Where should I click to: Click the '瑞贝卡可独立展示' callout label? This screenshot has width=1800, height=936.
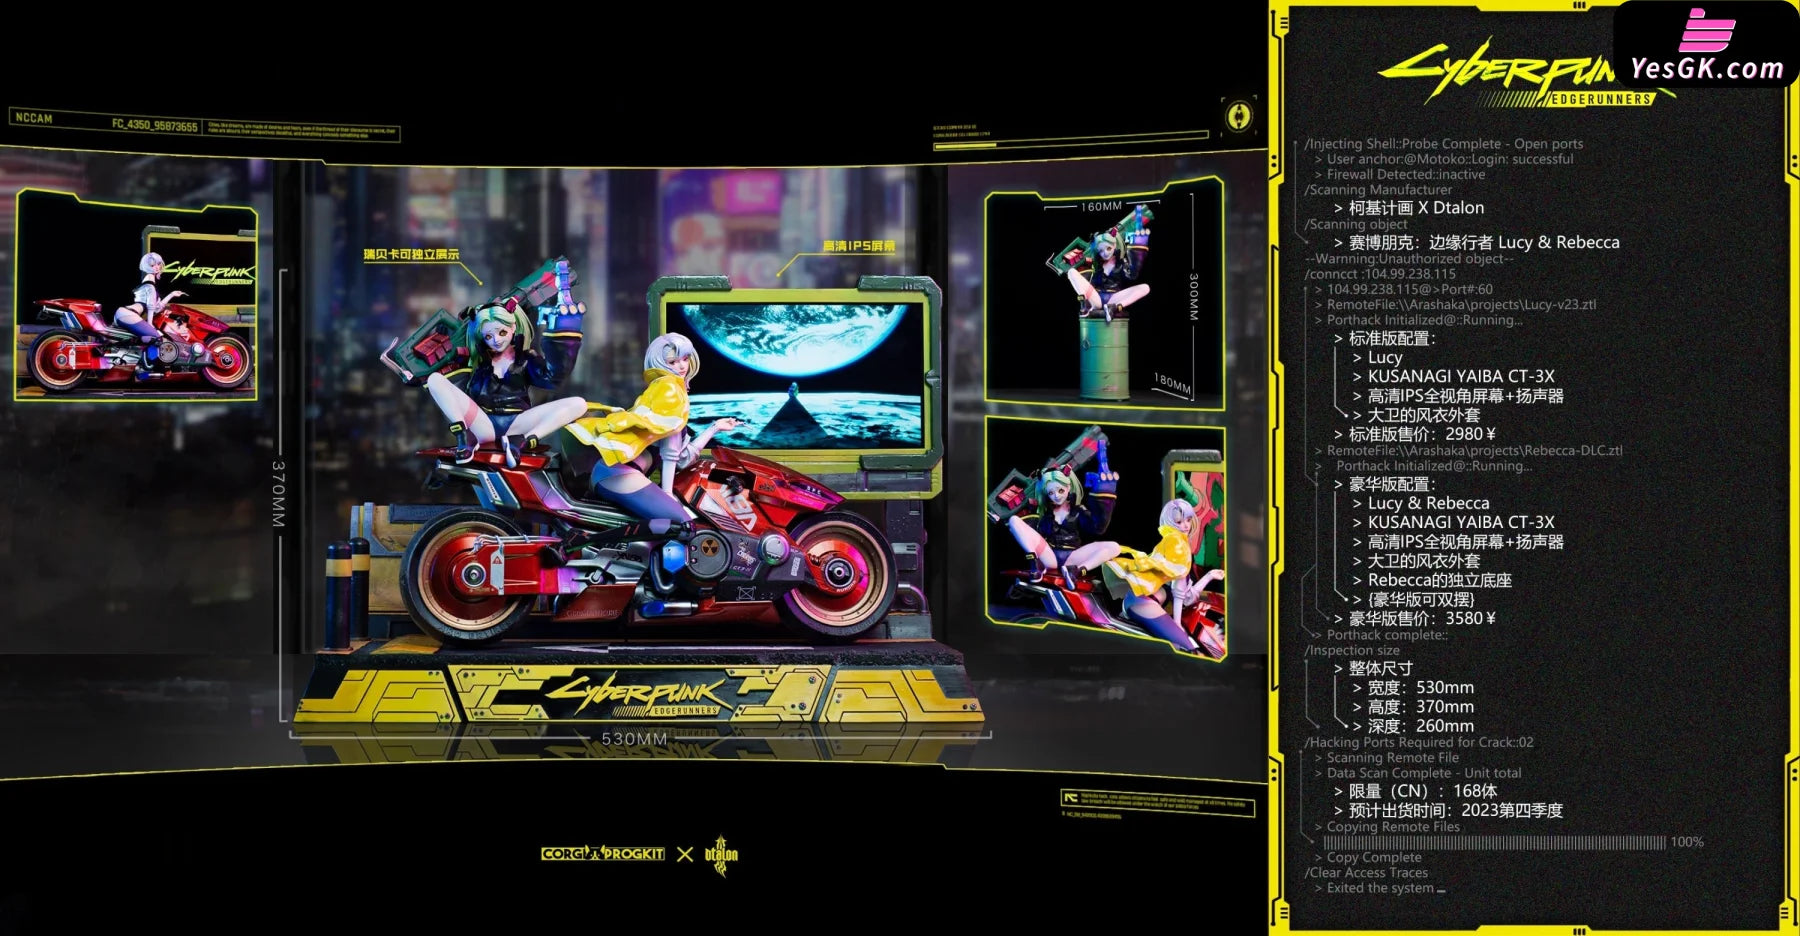[411, 255]
